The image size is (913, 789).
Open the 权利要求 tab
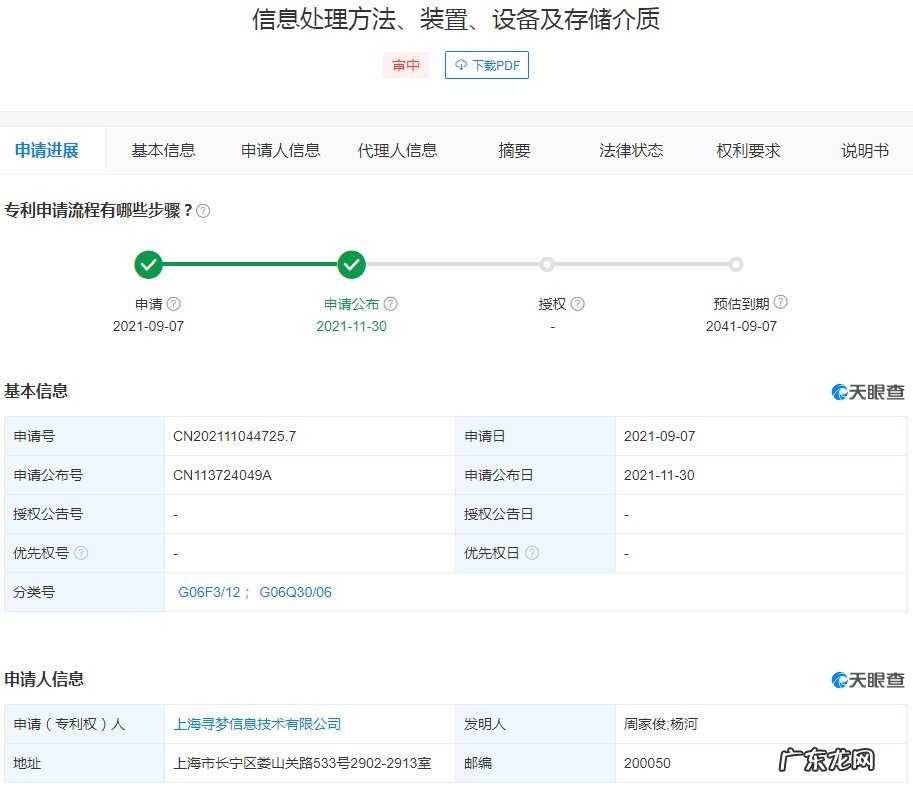click(747, 150)
